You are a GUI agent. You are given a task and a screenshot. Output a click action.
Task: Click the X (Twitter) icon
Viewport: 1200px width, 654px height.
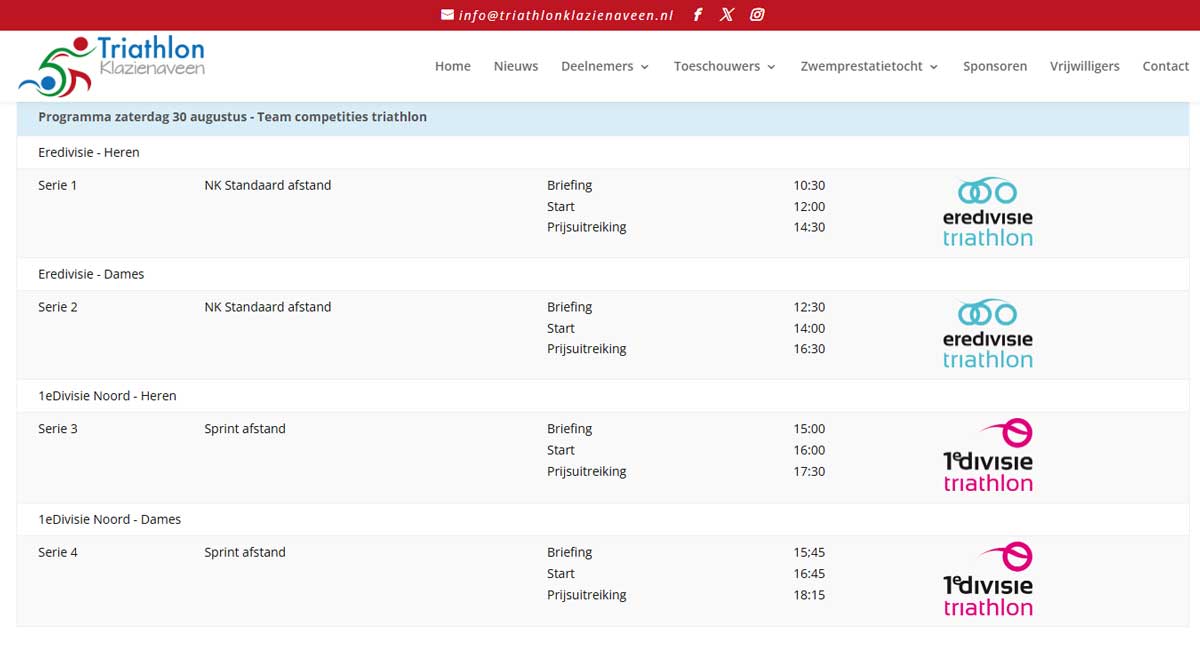(x=727, y=14)
